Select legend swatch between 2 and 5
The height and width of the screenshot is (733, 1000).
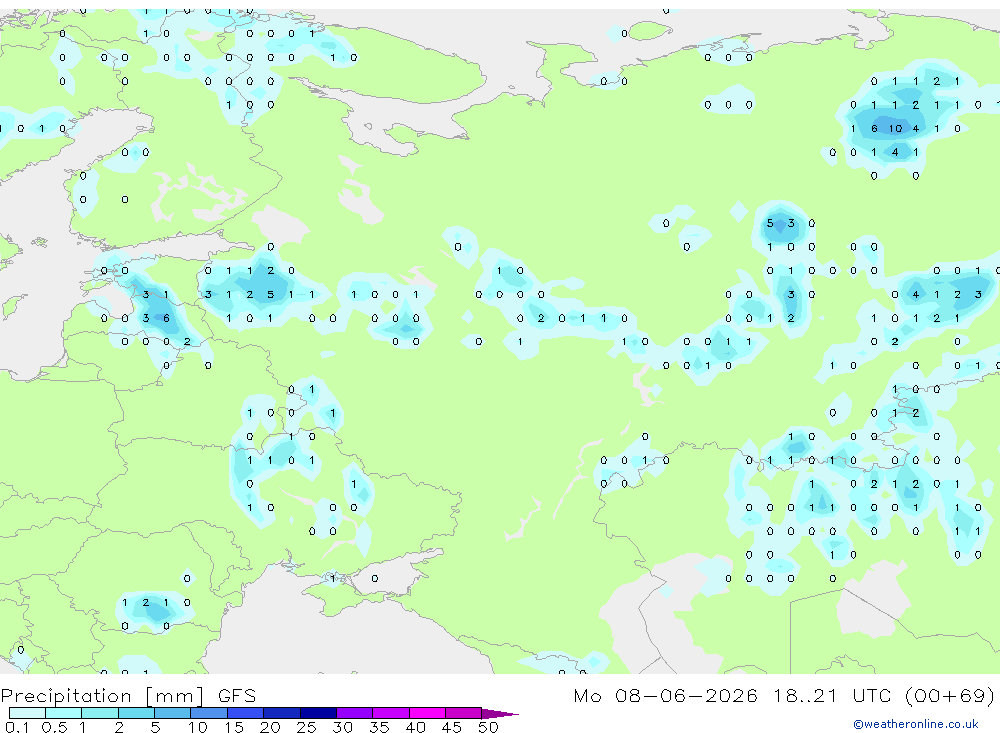point(136,713)
